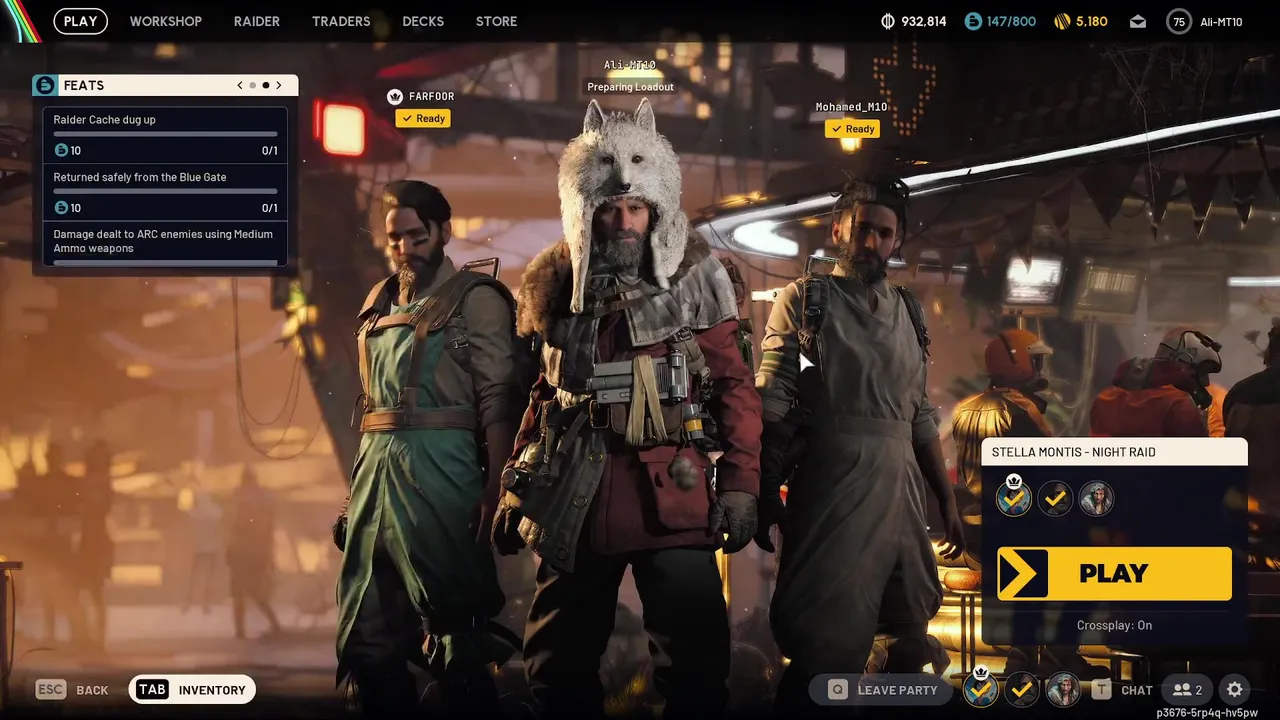
Task: Open the TRADERS tab
Action: (341, 21)
